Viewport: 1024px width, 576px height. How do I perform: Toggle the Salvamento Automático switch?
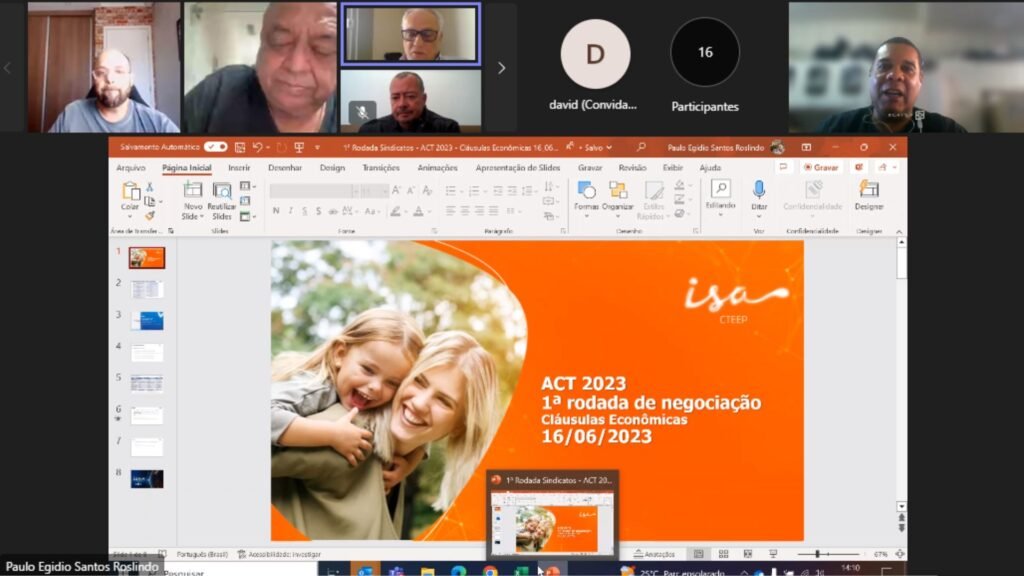point(215,147)
